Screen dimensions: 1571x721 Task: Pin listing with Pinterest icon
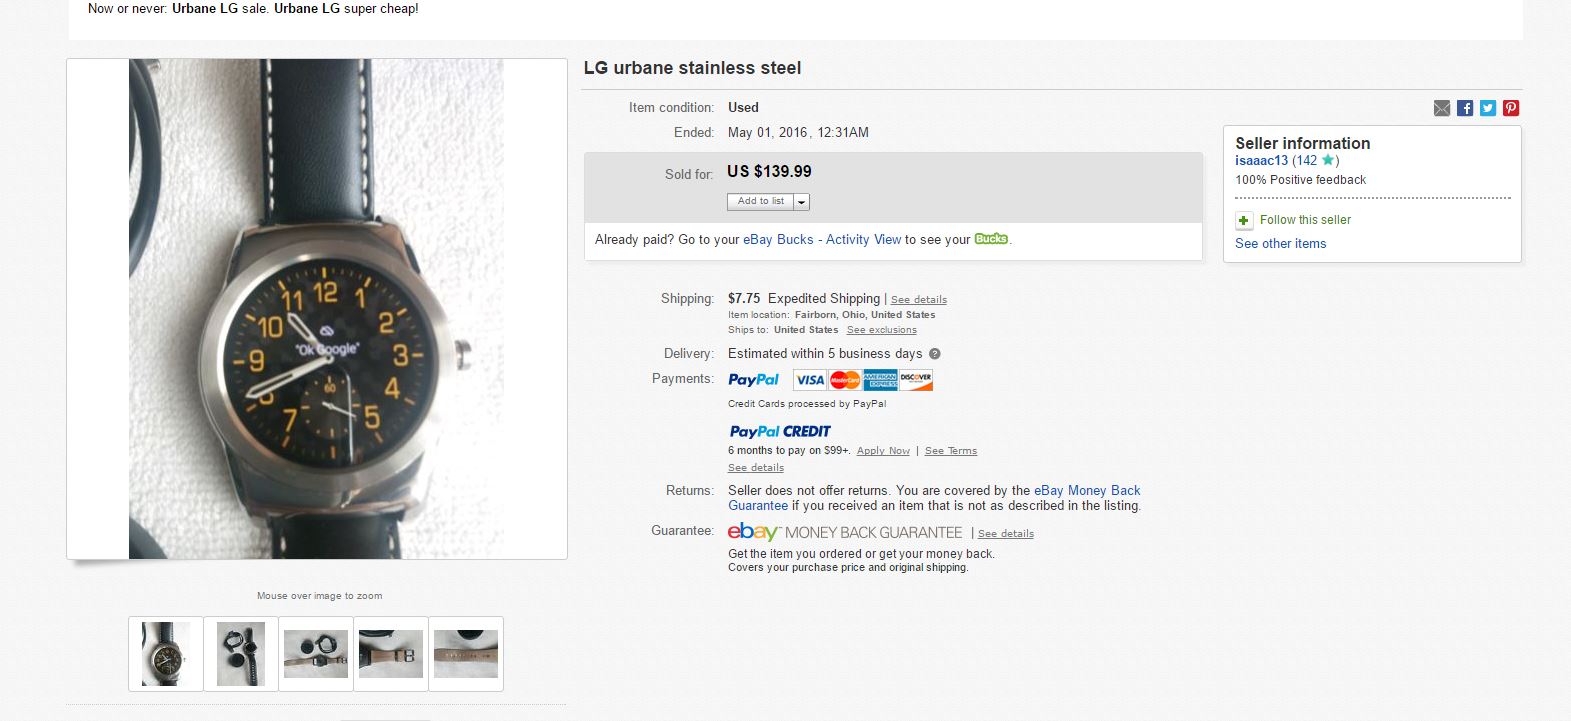[x=1511, y=108]
